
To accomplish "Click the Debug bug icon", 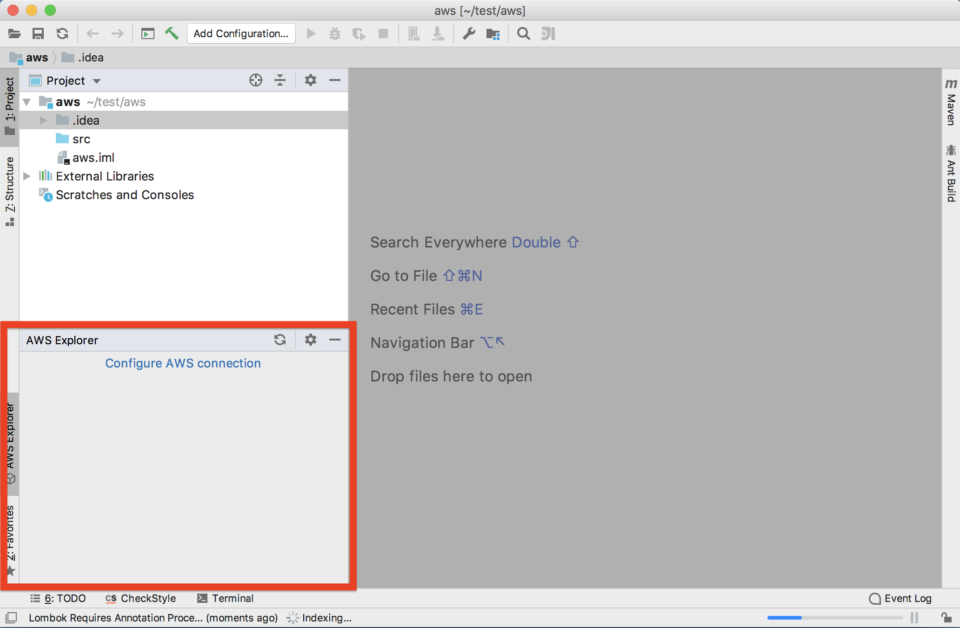I will pyautogui.click(x=335, y=34).
